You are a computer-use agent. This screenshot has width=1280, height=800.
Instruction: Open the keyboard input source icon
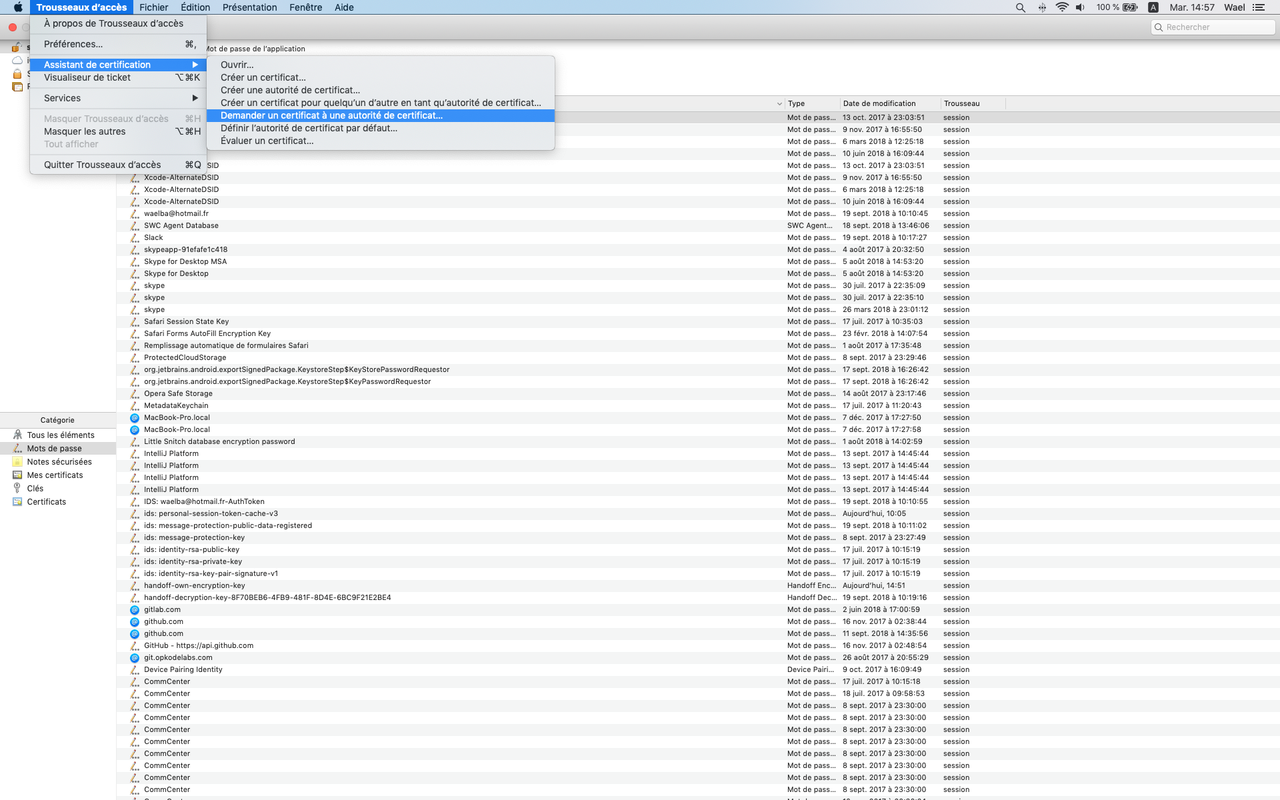pos(1153,7)
